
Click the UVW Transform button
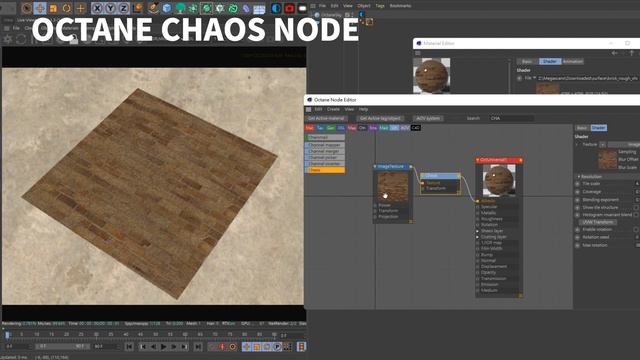coord(598,222)
